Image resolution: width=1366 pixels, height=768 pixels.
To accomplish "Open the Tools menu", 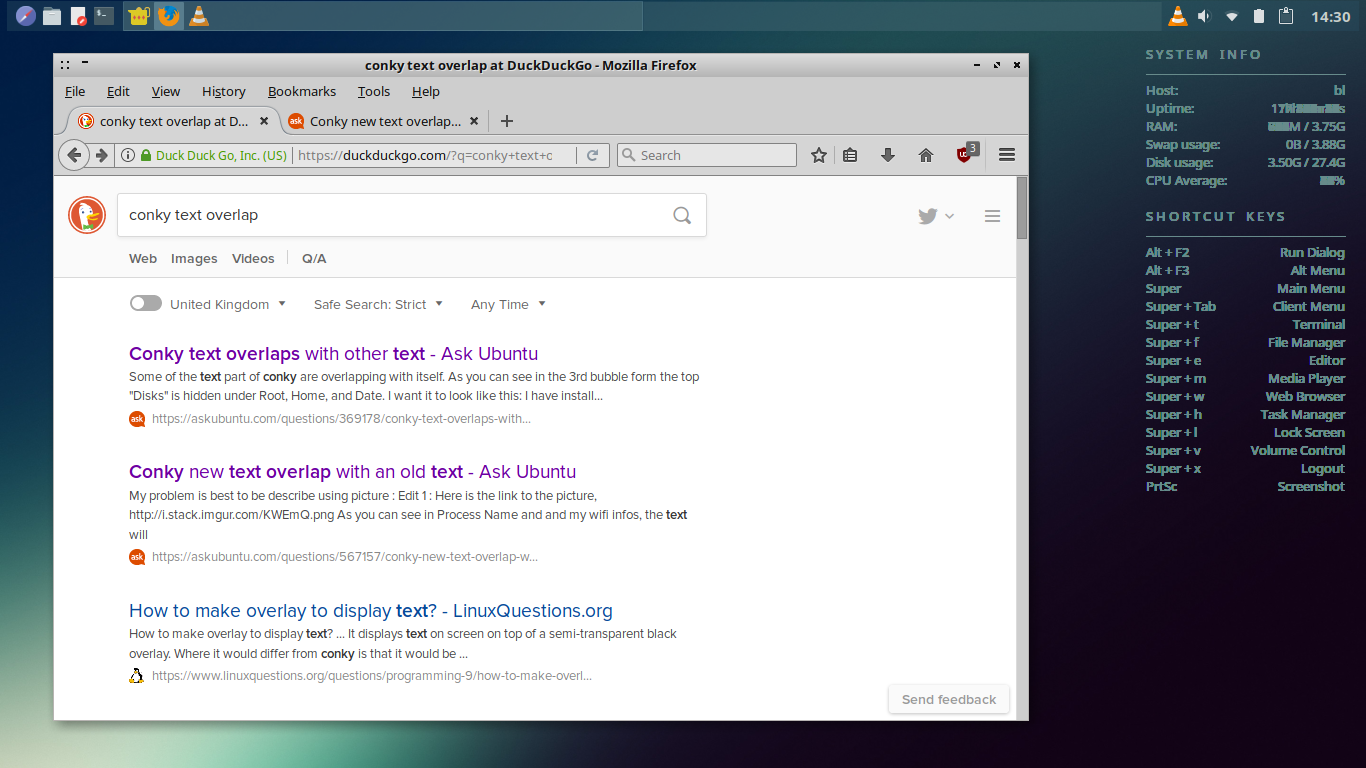I will point(374,91).
